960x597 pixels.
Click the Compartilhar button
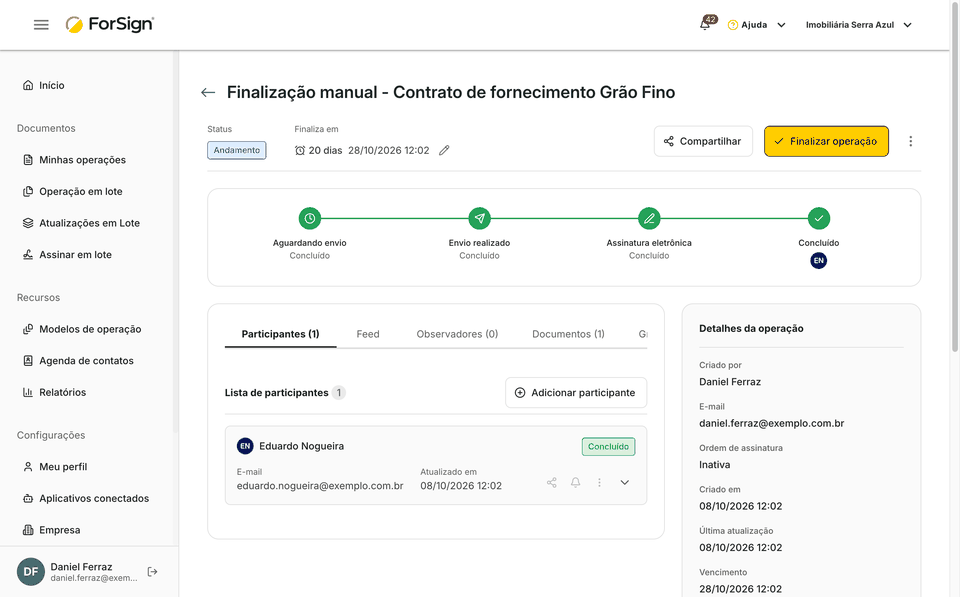(x=703, y=141)
